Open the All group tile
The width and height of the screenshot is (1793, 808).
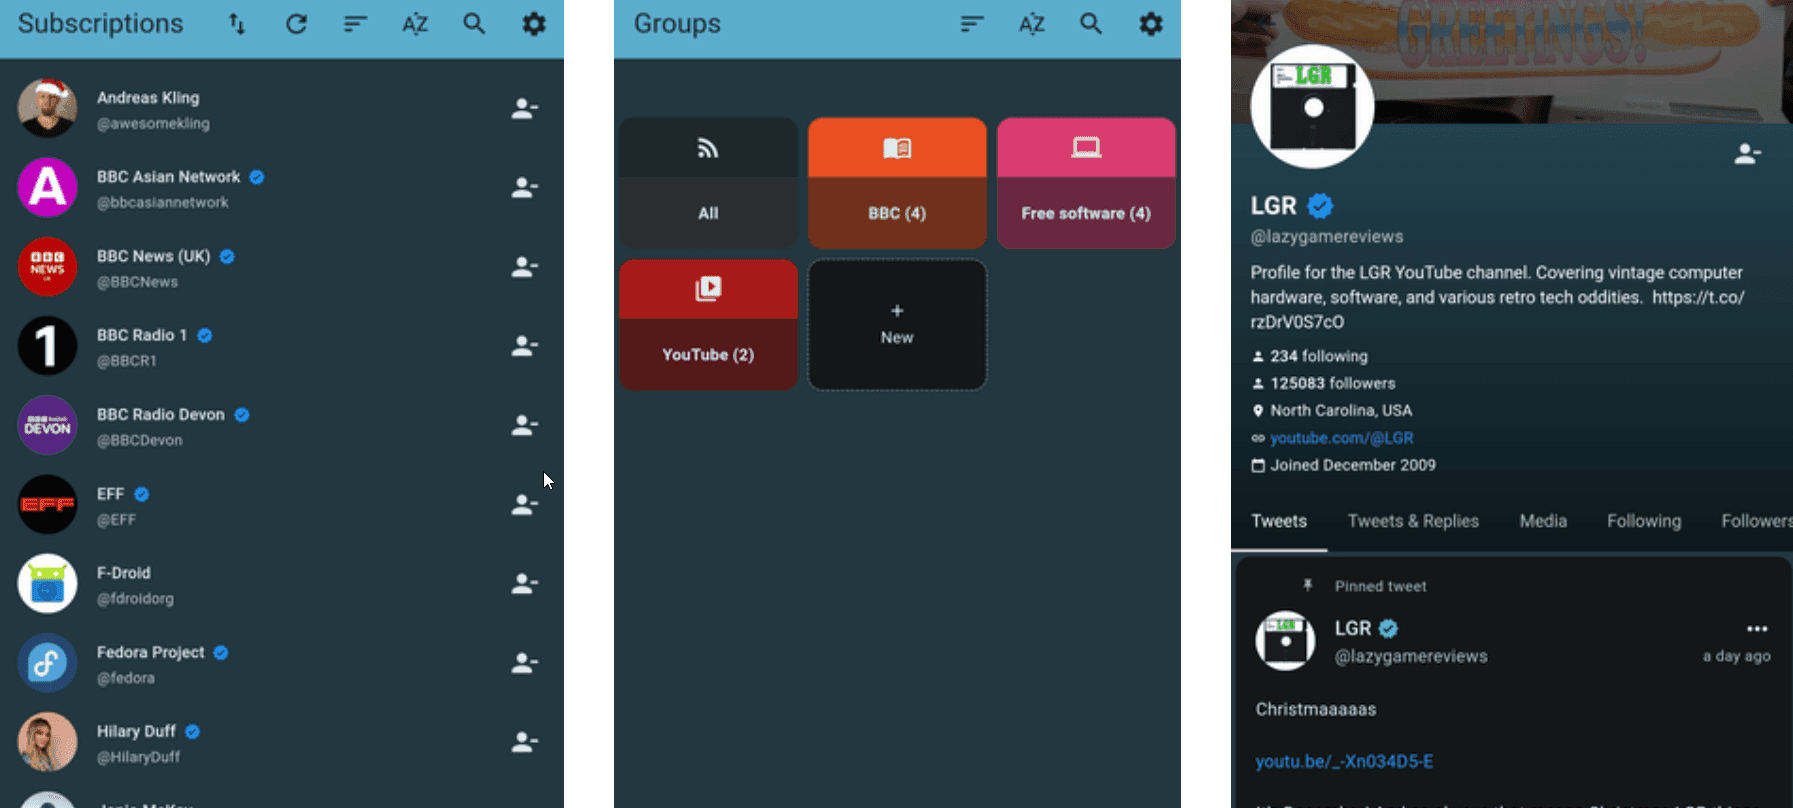click(708, 182)
